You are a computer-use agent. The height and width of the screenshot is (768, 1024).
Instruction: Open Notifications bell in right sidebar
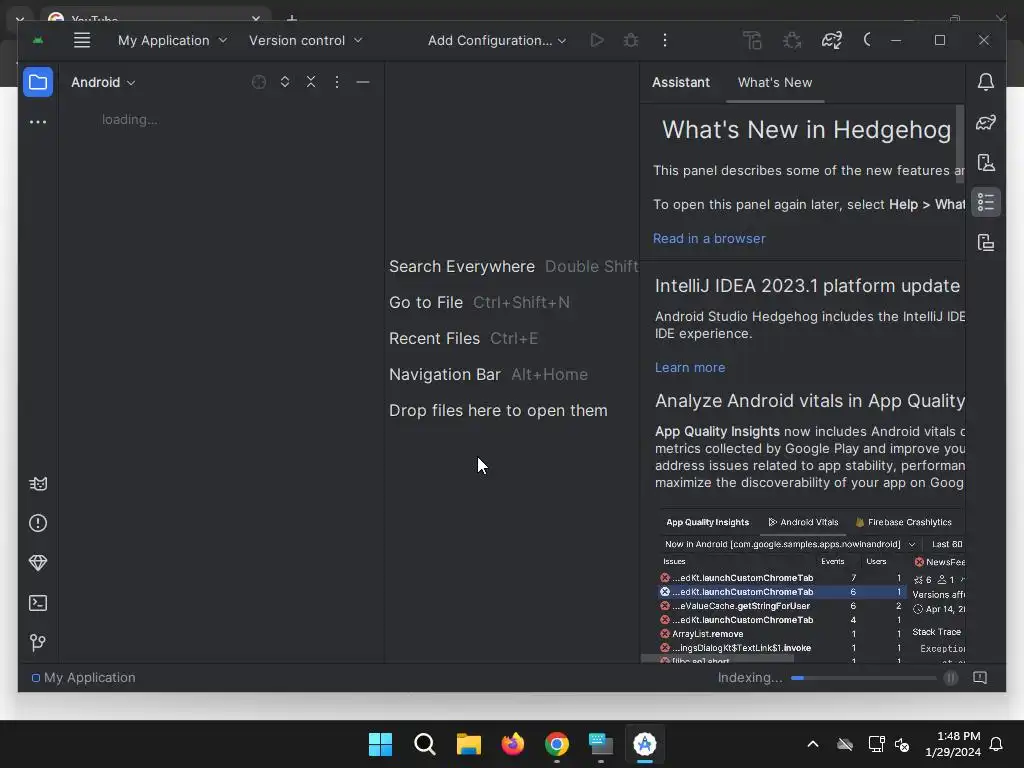[986, 82]
